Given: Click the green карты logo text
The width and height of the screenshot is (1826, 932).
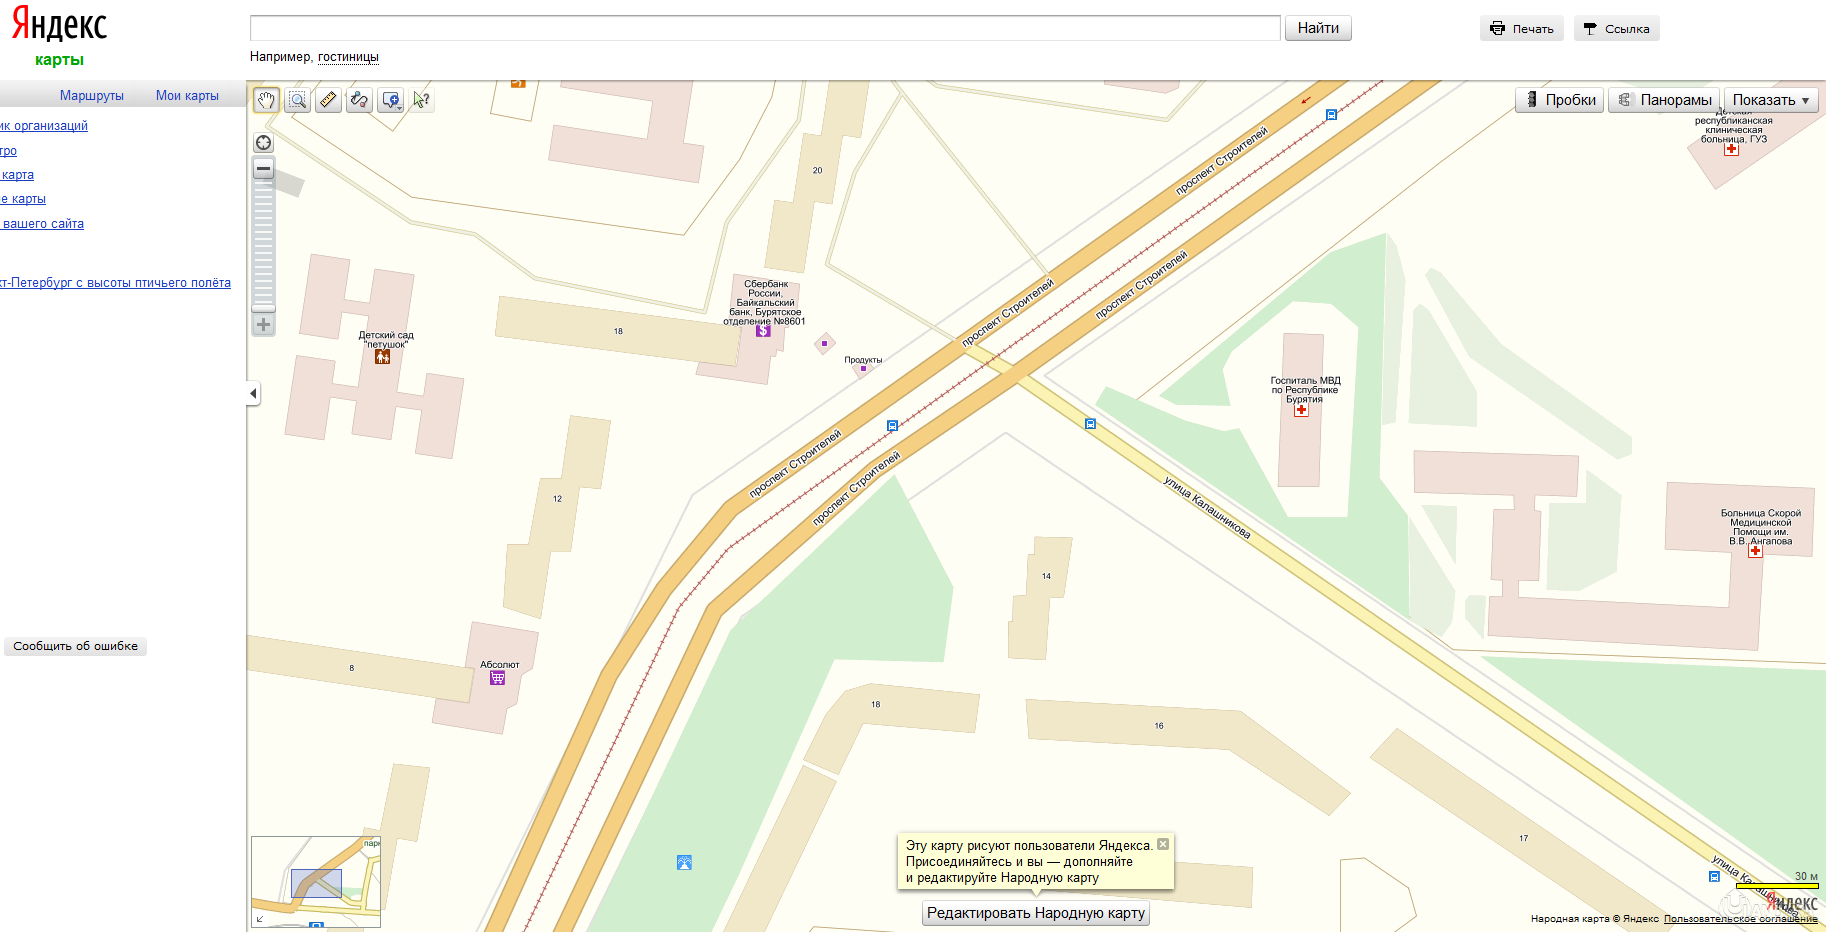Looking at the screenshot, I should tap(59, 60).
